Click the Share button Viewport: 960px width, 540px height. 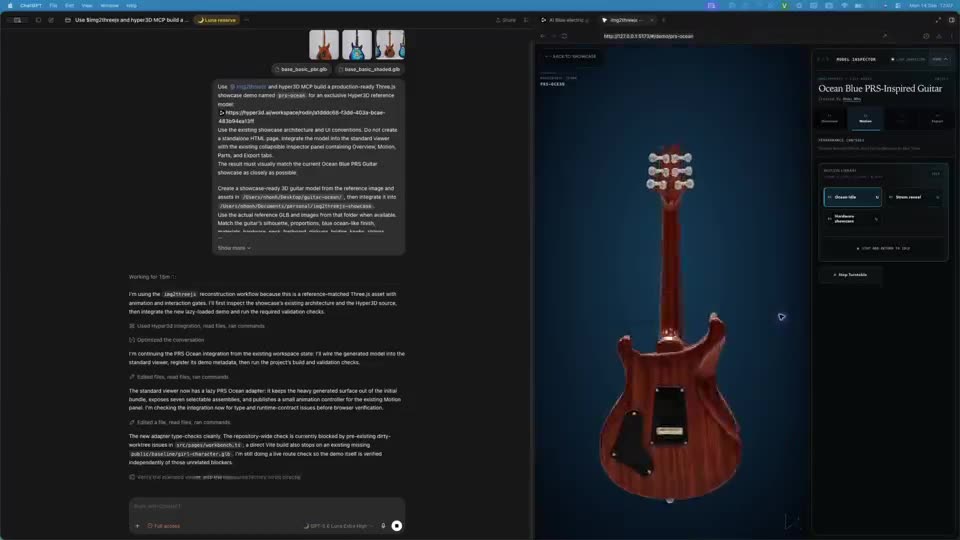[x=506, y=20]
